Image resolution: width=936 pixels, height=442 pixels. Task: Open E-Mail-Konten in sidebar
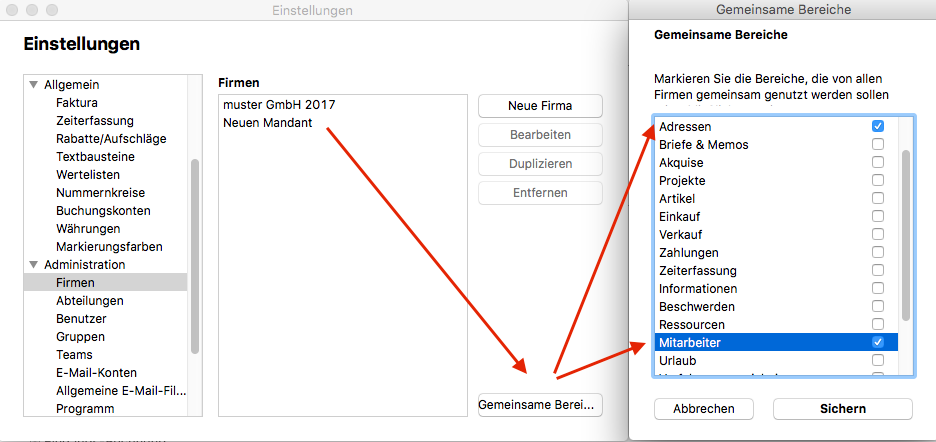tap(96, 373)
